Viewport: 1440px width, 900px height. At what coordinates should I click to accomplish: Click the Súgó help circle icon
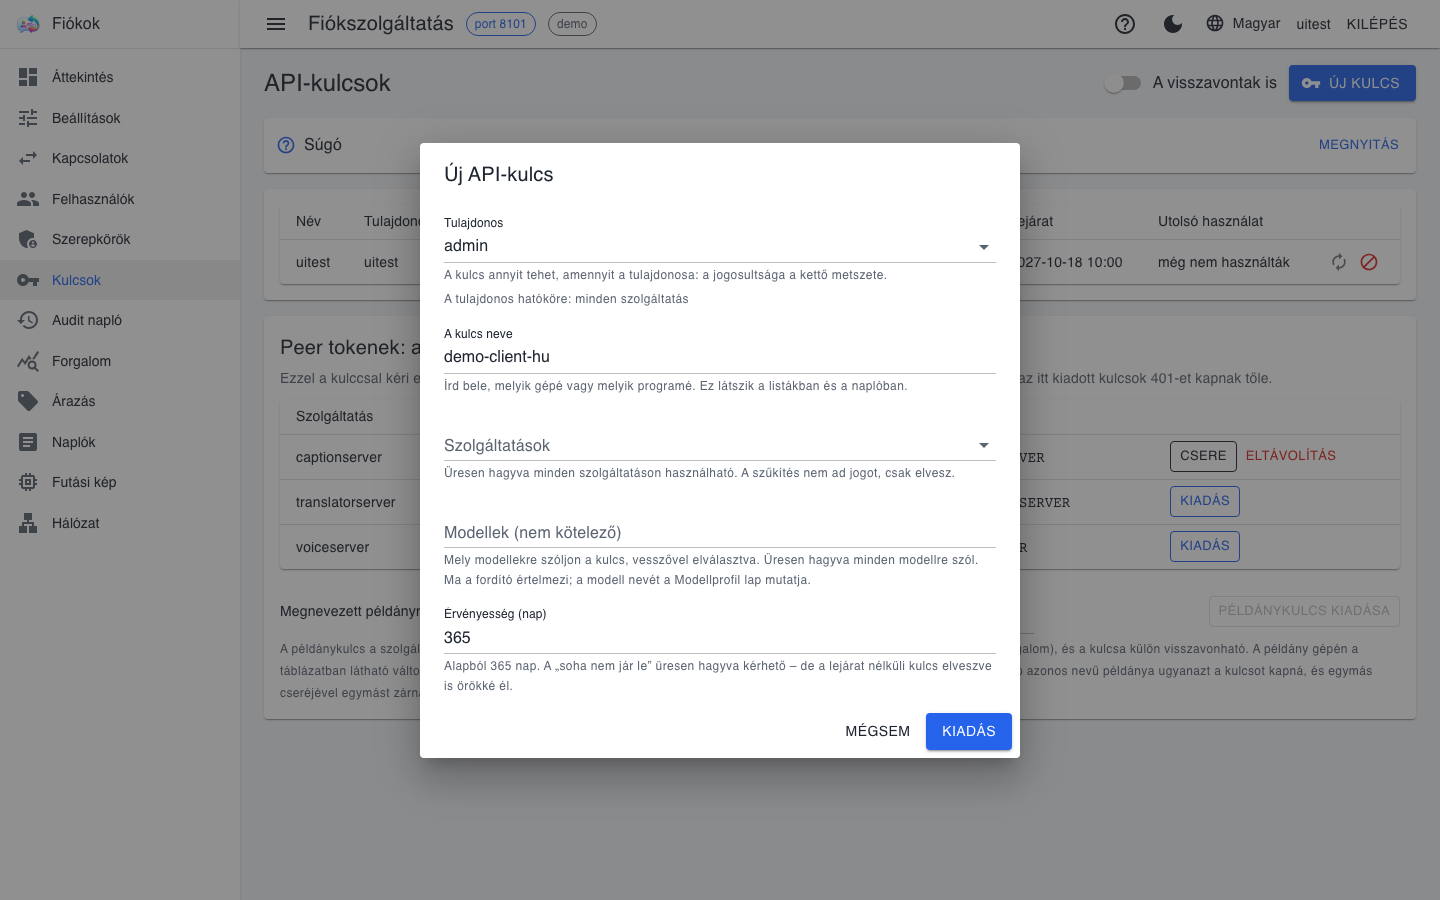click(286, 145)
